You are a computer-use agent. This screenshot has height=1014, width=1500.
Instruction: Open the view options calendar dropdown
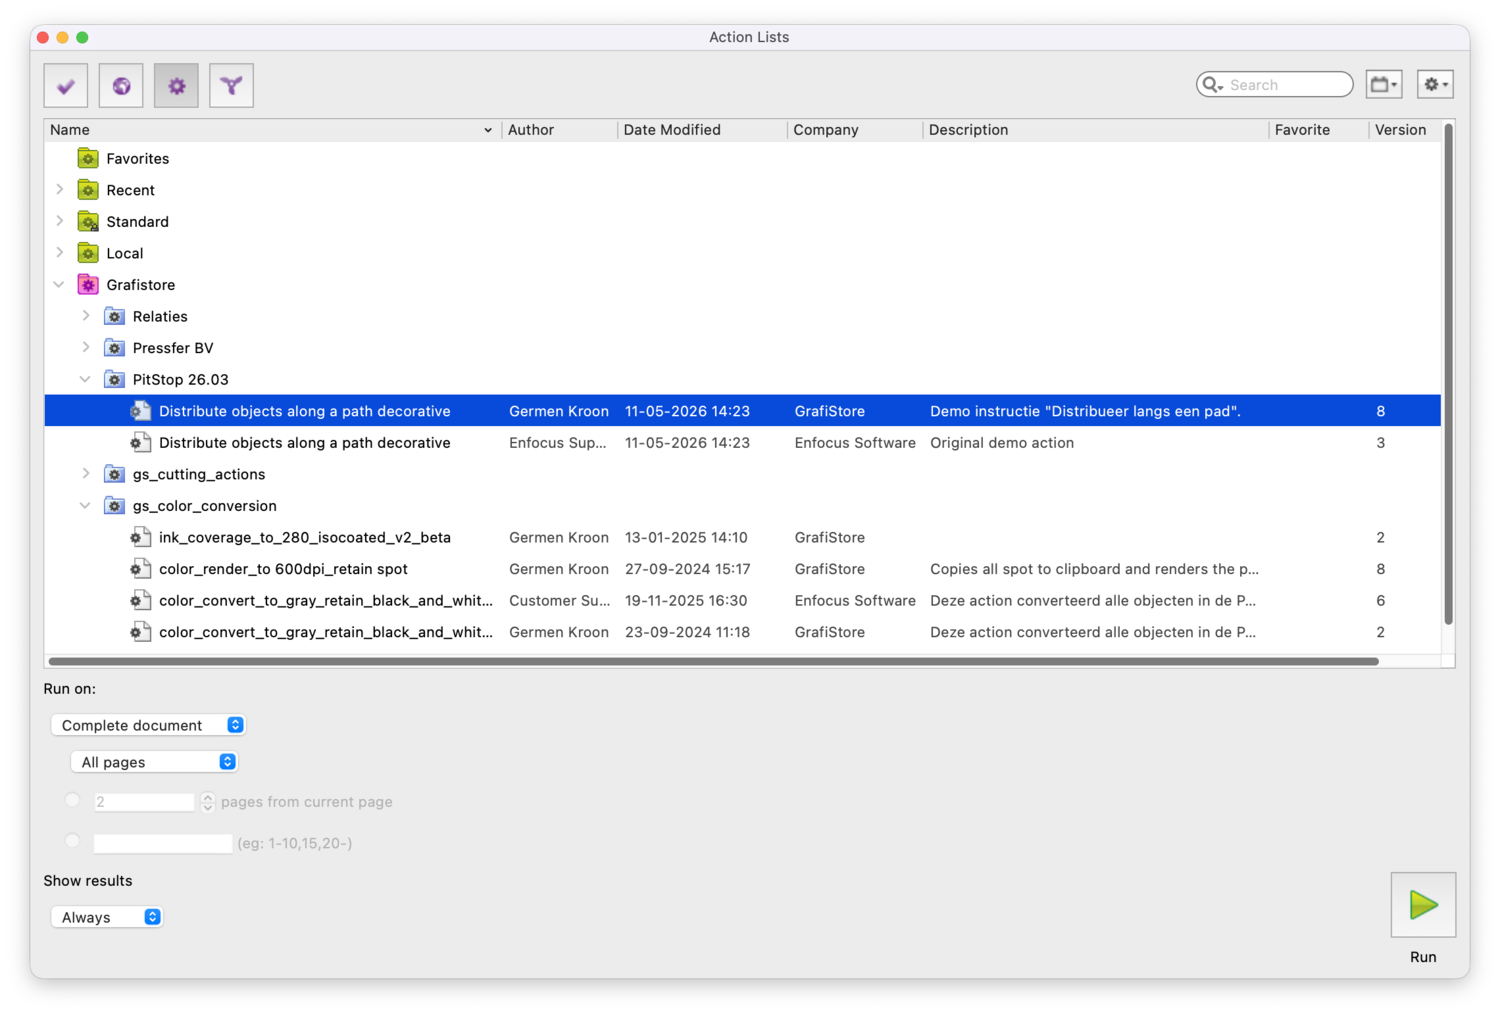1384,85
